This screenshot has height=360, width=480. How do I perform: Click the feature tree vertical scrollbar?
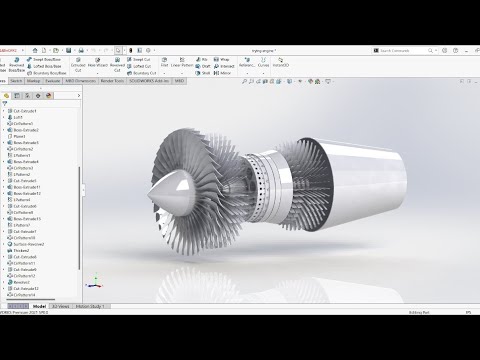click(x=79, y=218)
